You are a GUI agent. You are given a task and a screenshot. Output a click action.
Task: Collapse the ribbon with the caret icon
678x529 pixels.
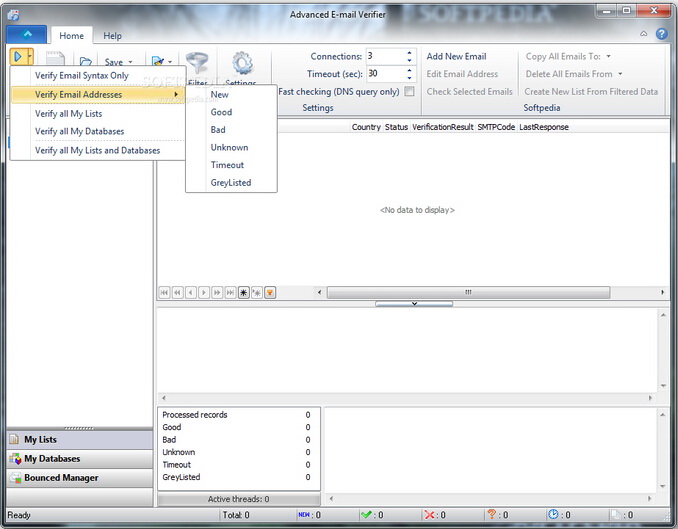pos(643,34)
